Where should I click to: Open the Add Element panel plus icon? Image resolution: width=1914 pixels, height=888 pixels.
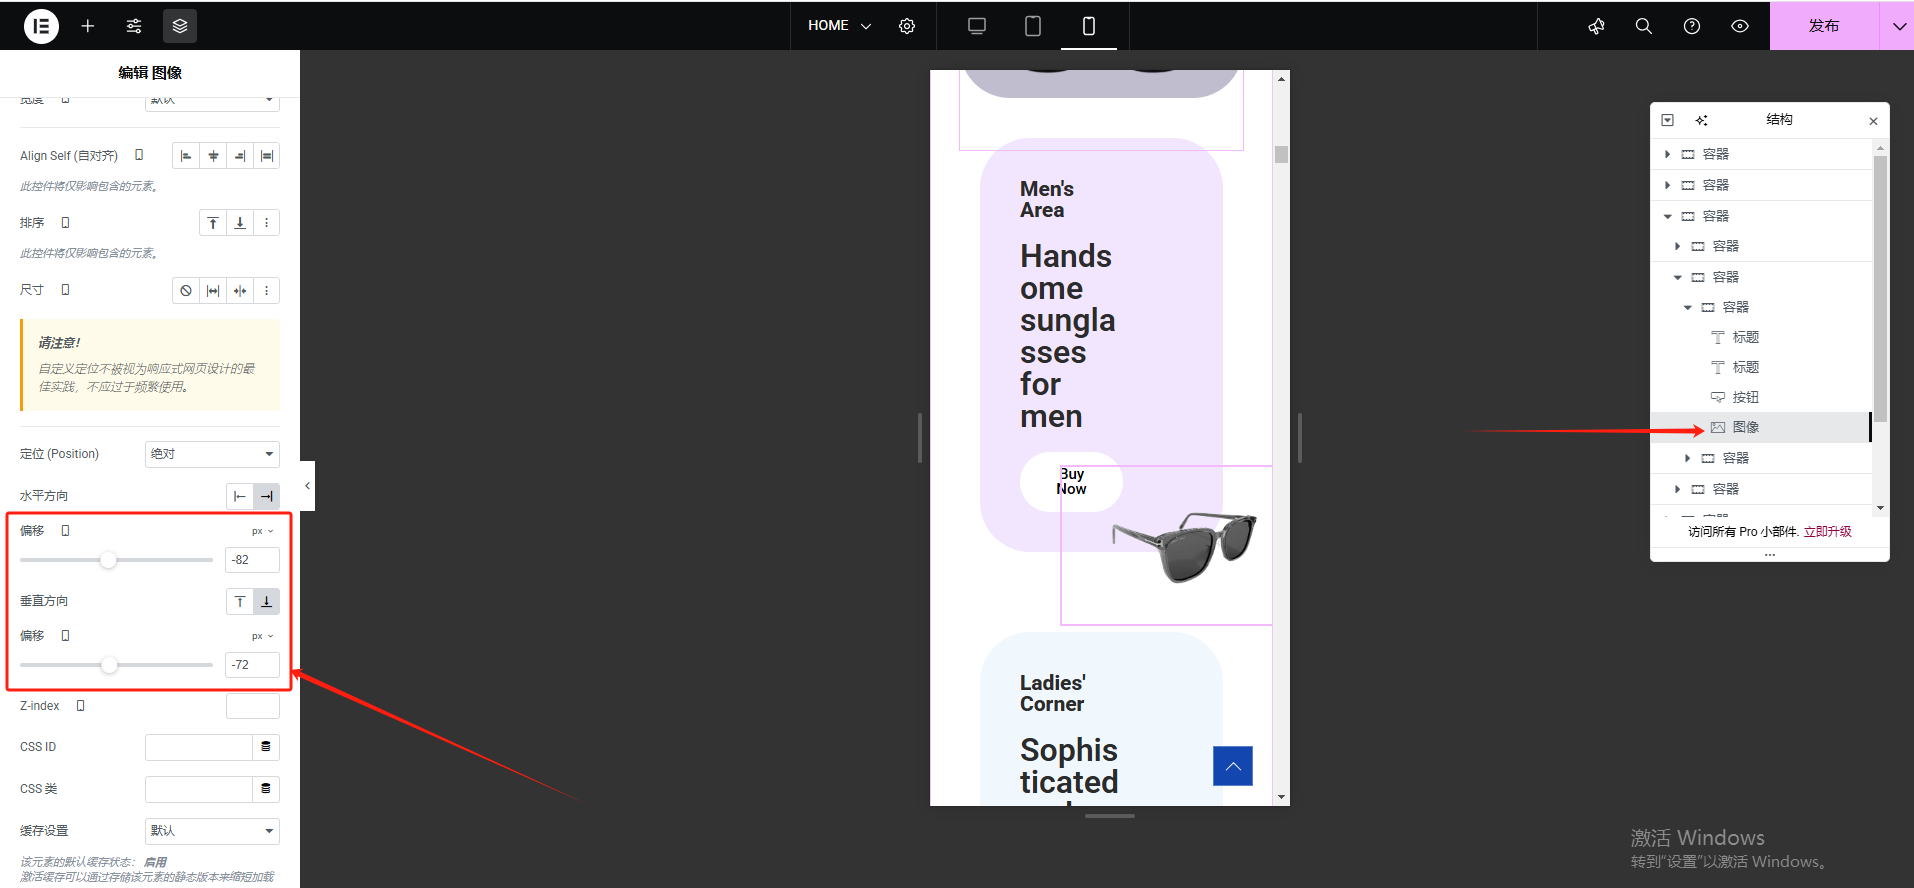click(88, 26)
